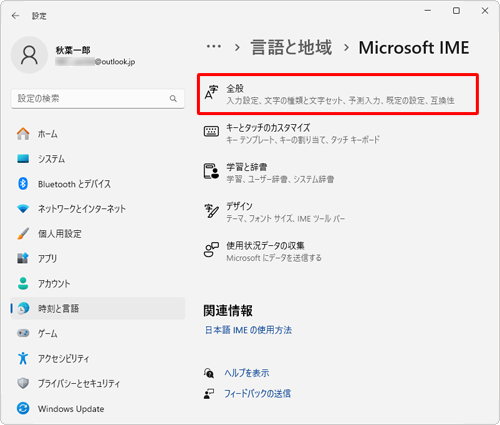Click the アカウント person icon
The image size is (500, 425).
click(x=23, y=283)
